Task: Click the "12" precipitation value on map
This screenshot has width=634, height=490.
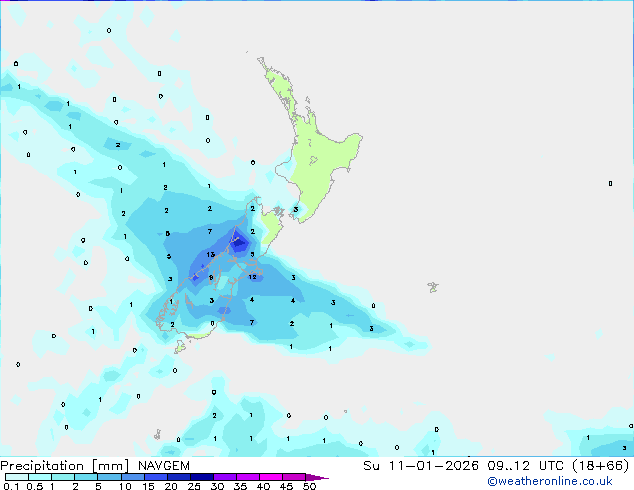Action: coord(252,277)
